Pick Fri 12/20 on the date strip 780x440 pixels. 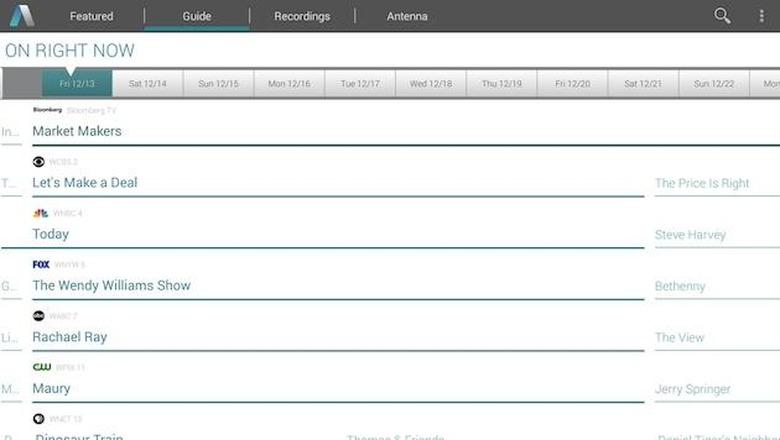click(x=572, y=84)
